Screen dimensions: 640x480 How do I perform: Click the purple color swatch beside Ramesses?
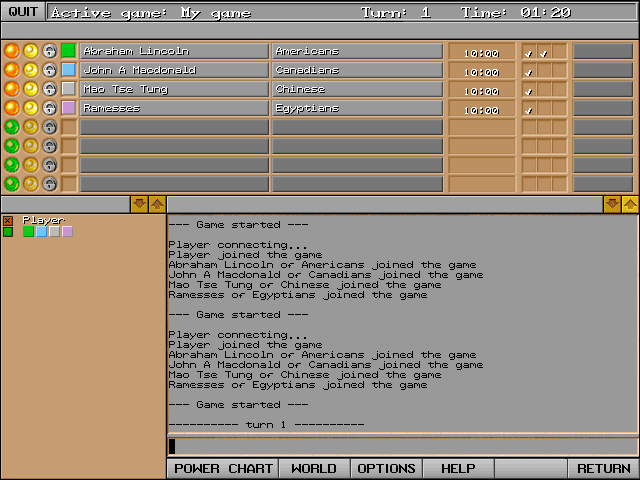click(x=69, y=108)
